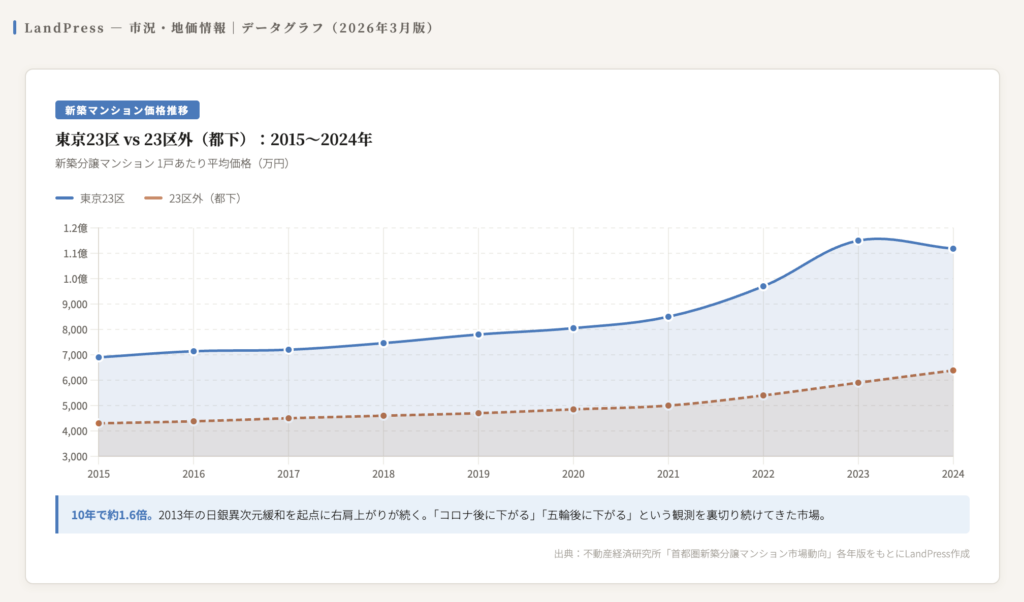Click the 東京23区 data point at 2022
This screenshot has width=1024, height=602.
click(763, 286)
